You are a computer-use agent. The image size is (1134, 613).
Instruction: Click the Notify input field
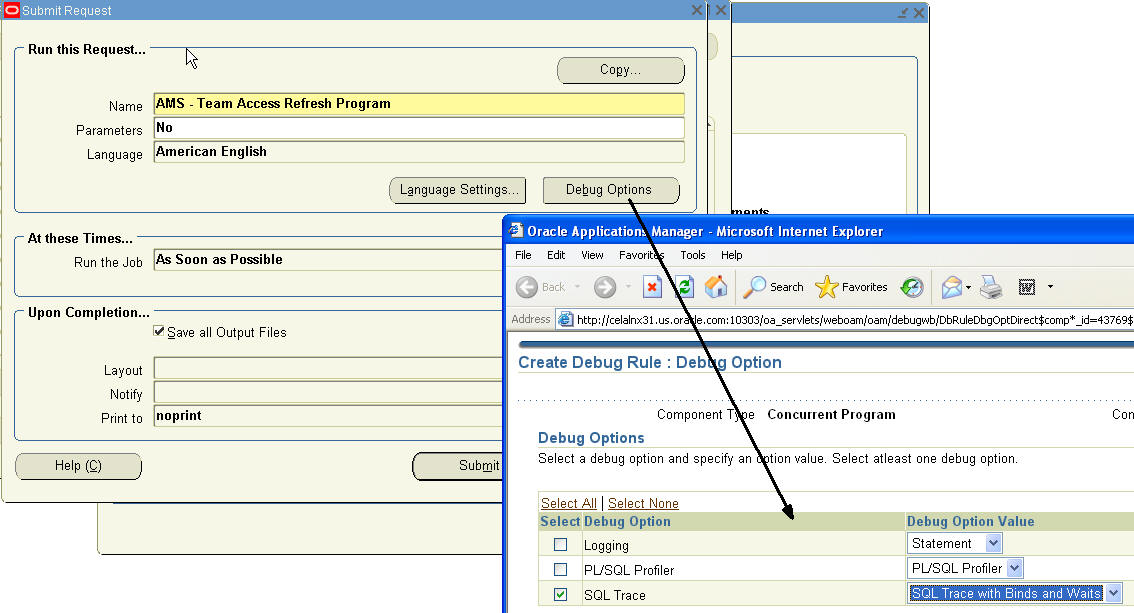[x=328, y=392]
